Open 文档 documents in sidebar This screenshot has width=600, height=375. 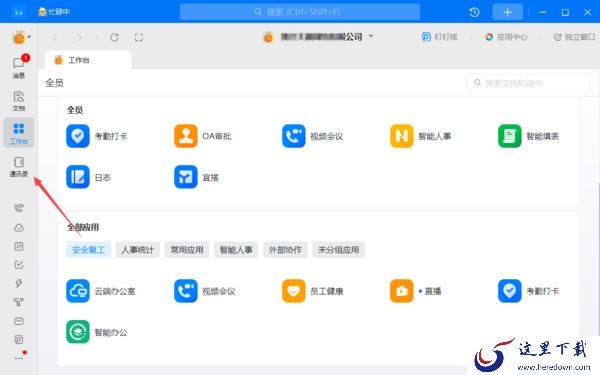pos(19,101)
